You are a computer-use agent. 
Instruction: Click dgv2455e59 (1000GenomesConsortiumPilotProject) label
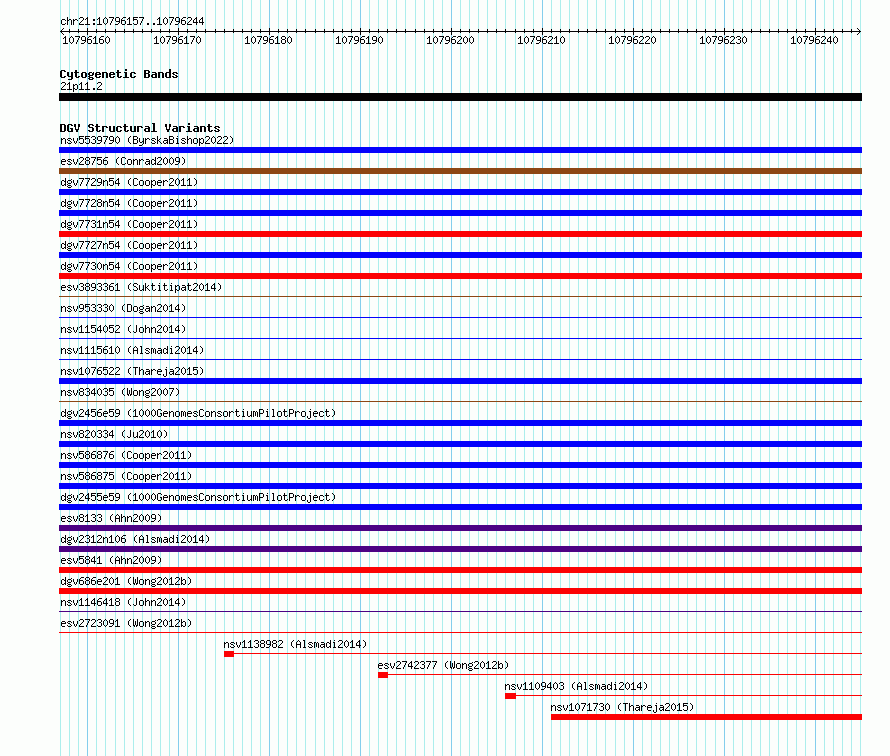click(198, 497)
